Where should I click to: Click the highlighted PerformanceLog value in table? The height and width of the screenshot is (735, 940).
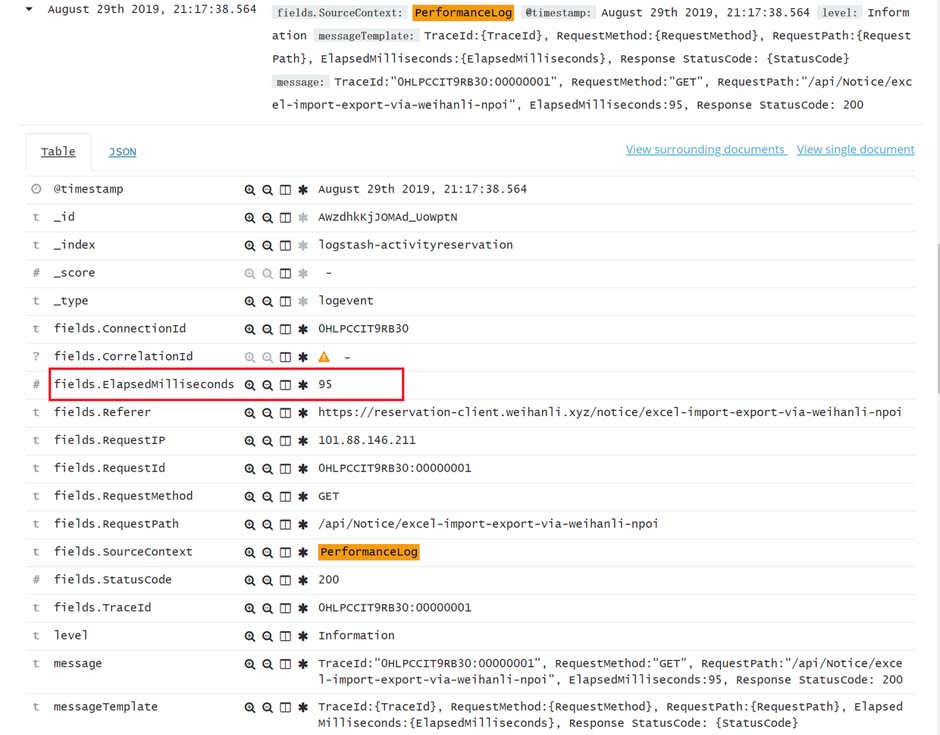(x=369, y=552)
